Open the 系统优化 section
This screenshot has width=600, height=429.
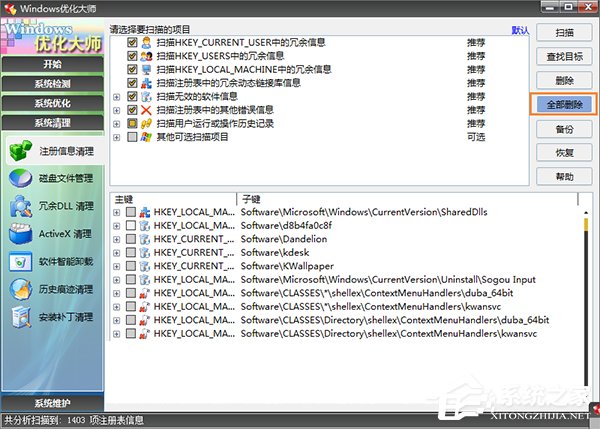coord(52,103)
